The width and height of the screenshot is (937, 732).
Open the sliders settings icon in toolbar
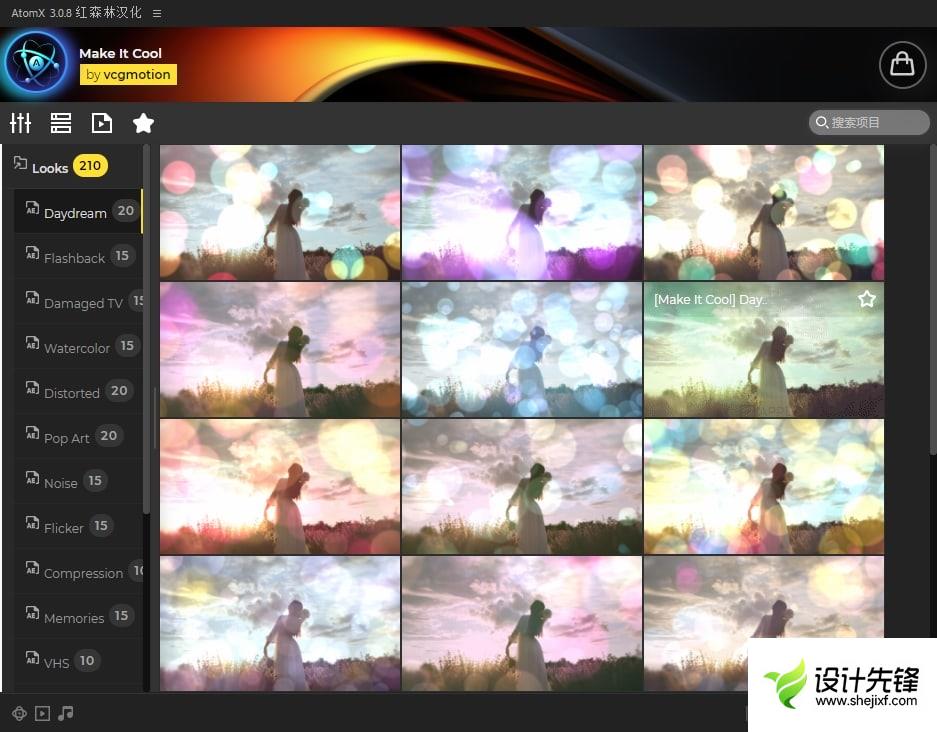21,123
